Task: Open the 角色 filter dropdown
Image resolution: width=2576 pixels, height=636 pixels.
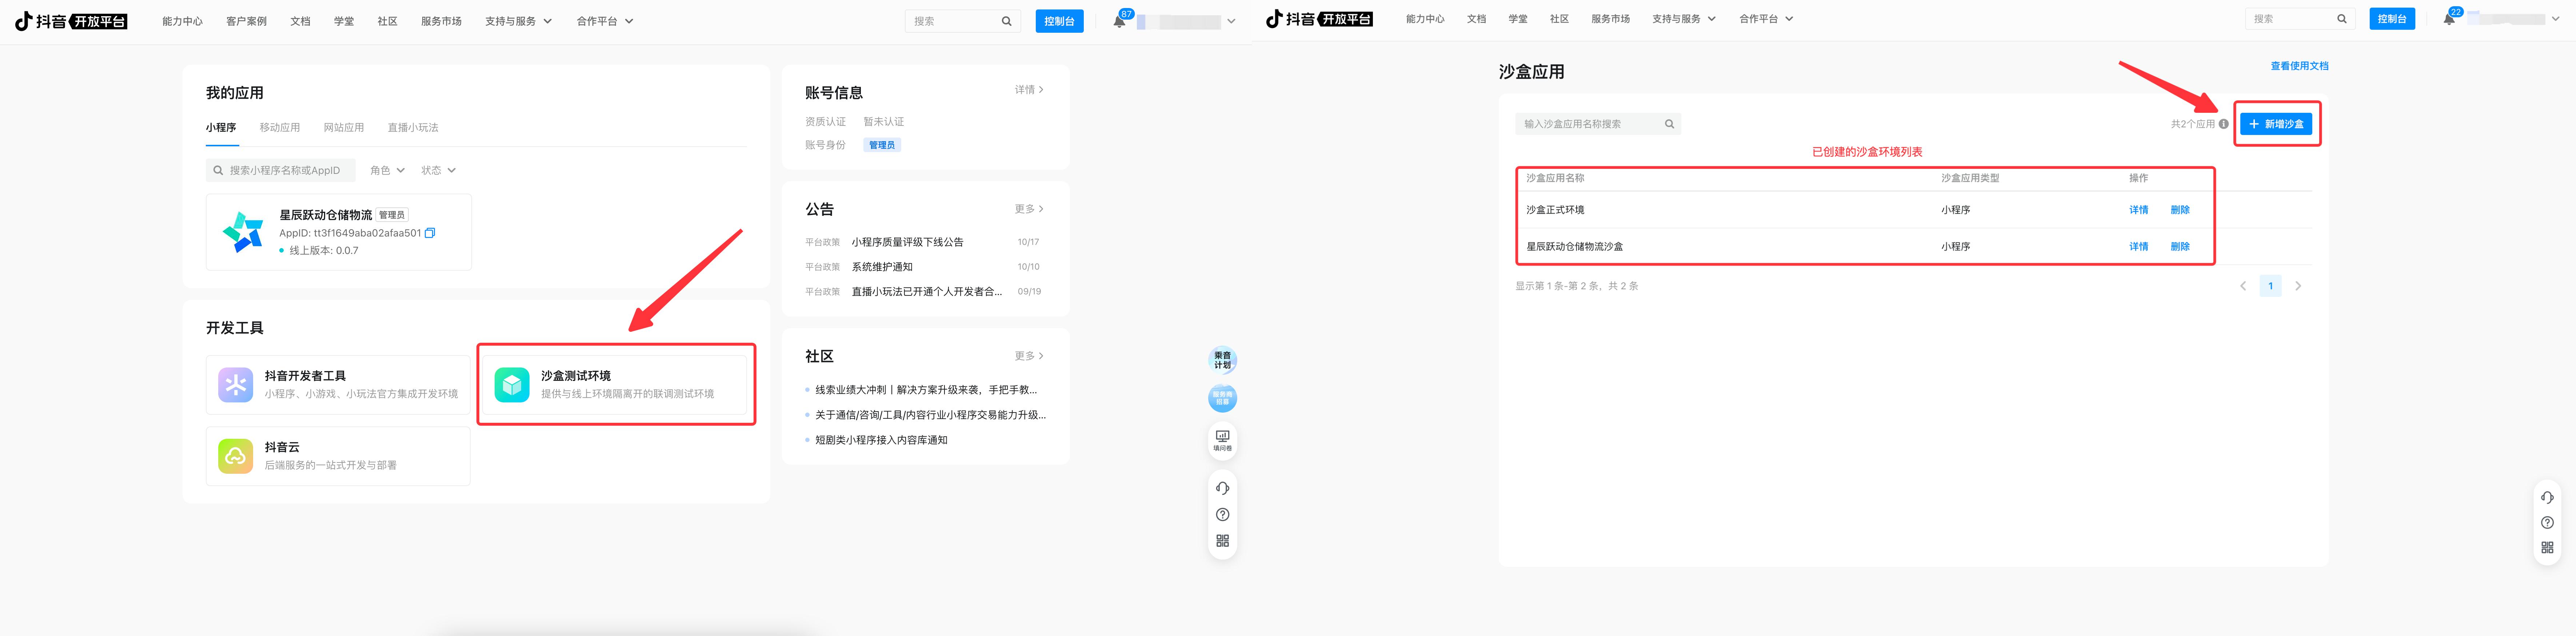Action: 387,170
